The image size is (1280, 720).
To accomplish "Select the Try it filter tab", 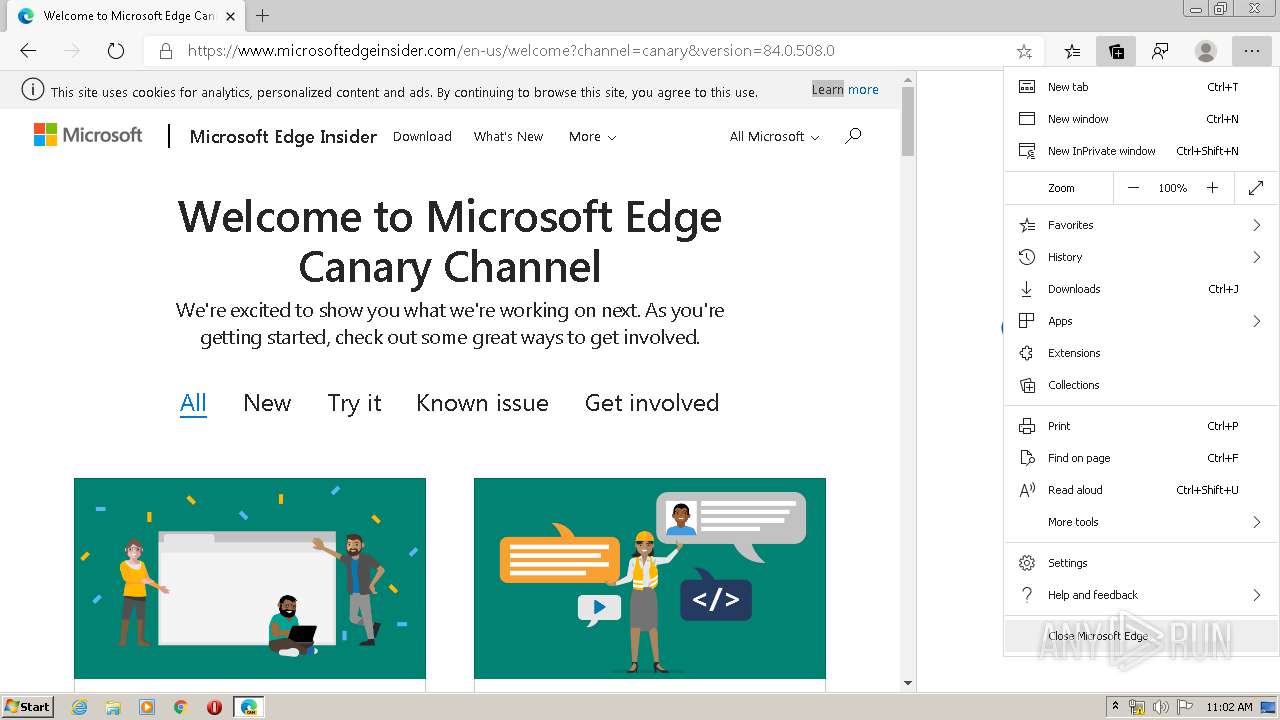I will [354, 403].
